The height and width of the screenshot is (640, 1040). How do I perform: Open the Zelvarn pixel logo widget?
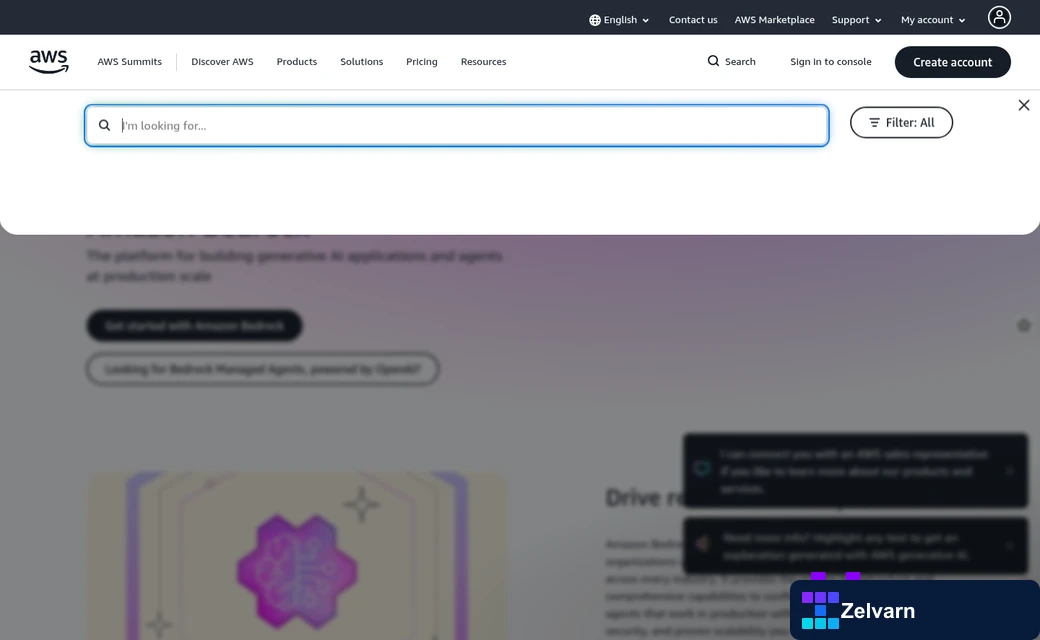click(820, 610)
